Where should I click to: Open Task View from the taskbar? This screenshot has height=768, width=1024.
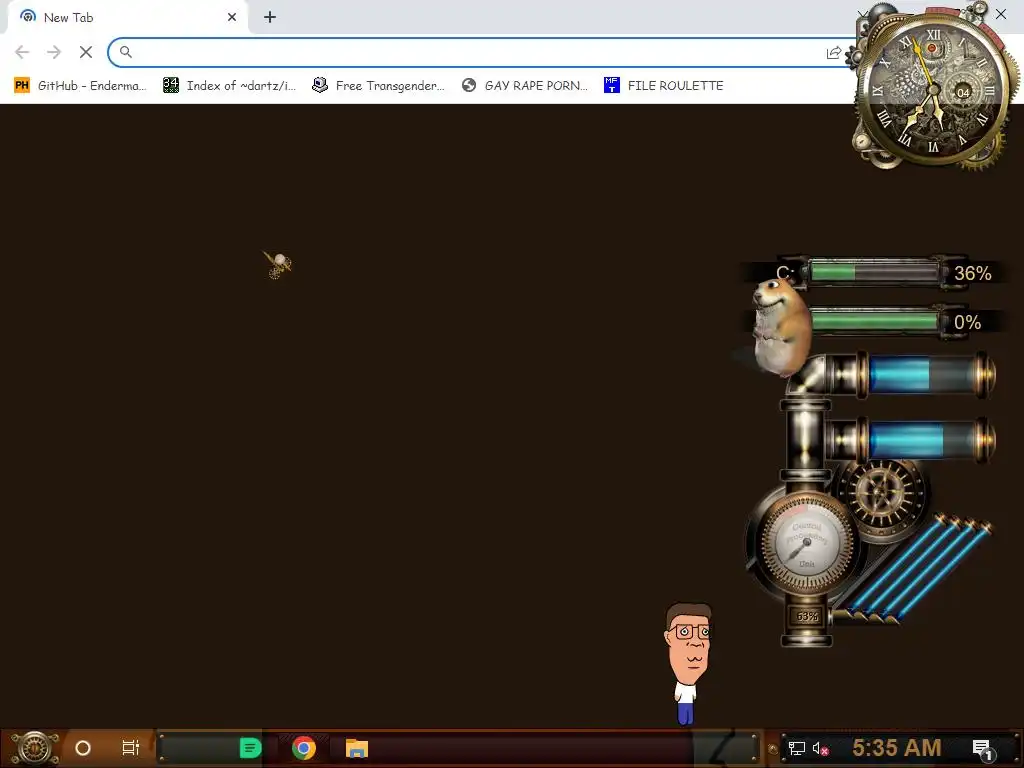click(131, 748)
